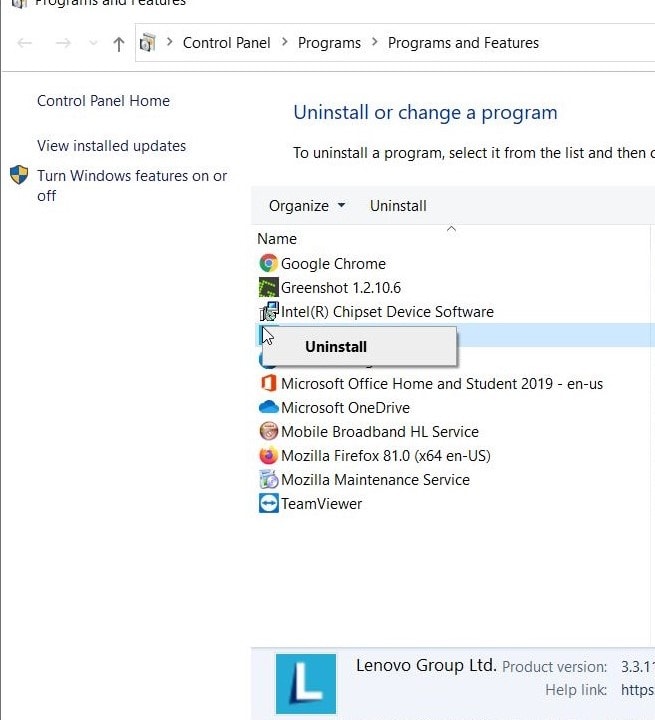Select Intel(R) Chipset Device Software entry

point(387,311)
